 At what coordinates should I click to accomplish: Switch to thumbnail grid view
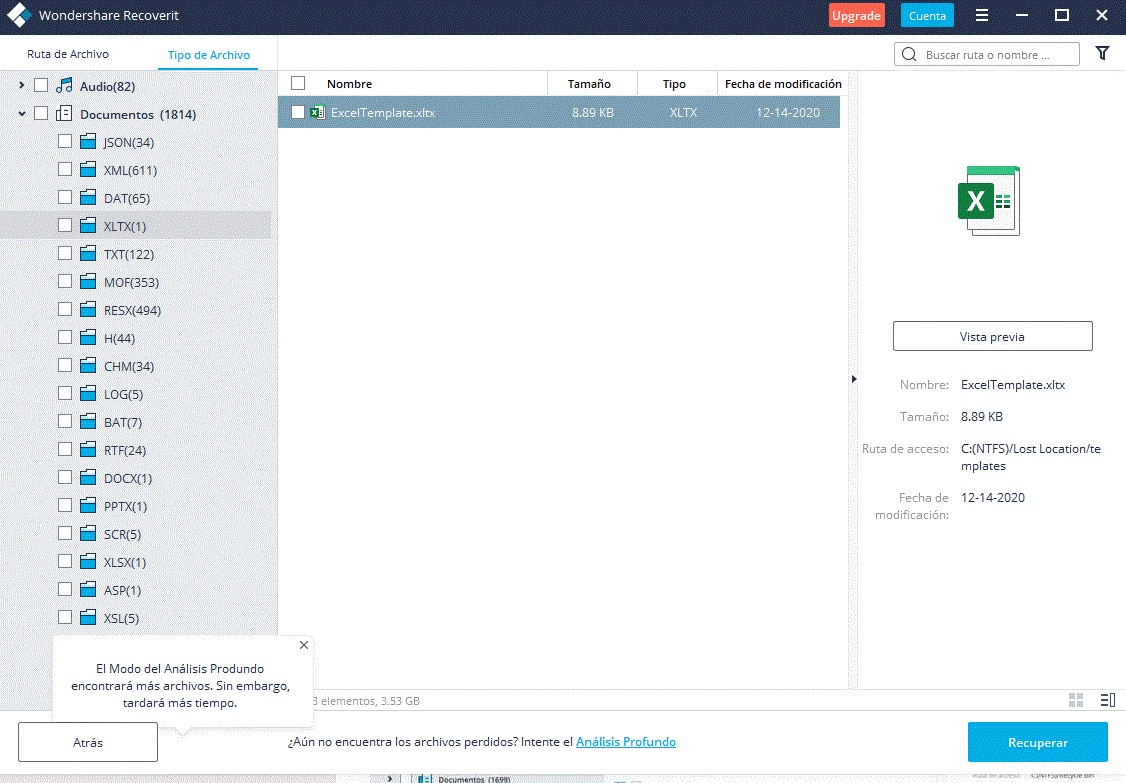tap(1076, 700)
